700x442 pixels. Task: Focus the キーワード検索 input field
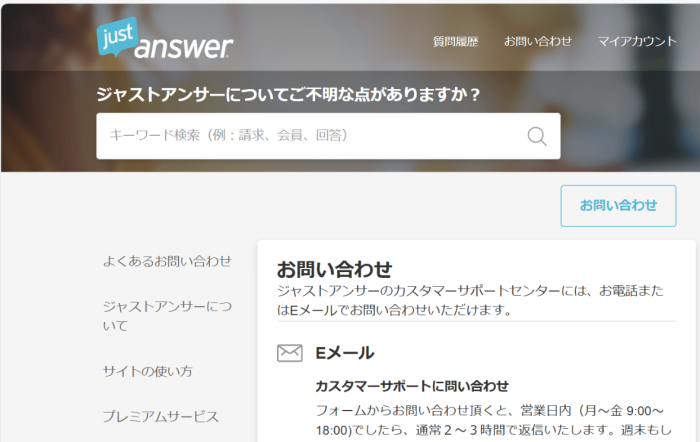(x=328, y=136)
